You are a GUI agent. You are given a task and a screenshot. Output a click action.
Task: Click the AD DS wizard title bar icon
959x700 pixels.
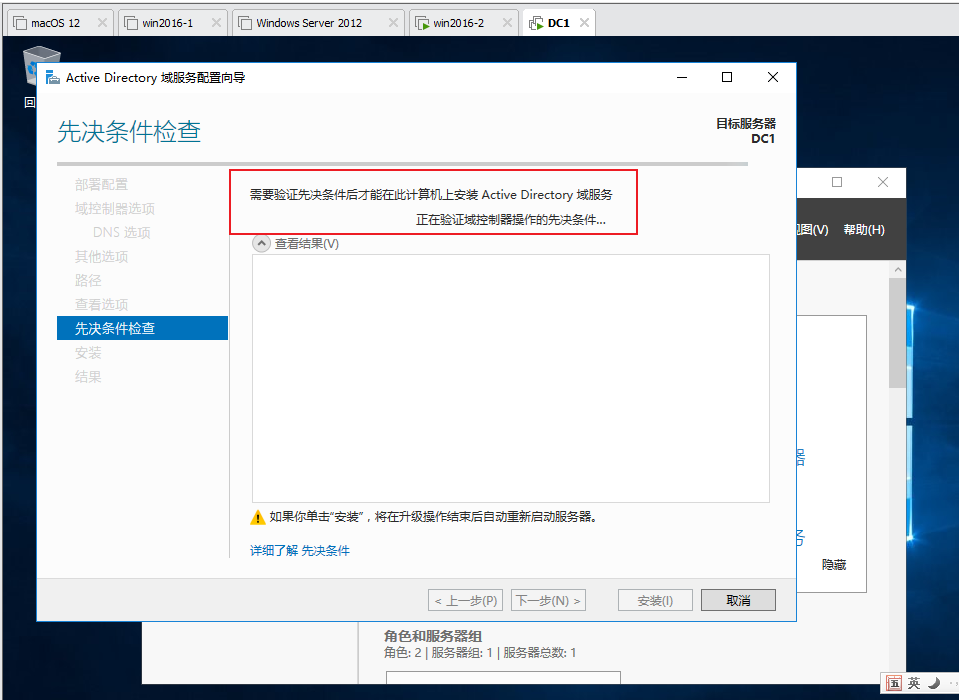coord(53,78)
